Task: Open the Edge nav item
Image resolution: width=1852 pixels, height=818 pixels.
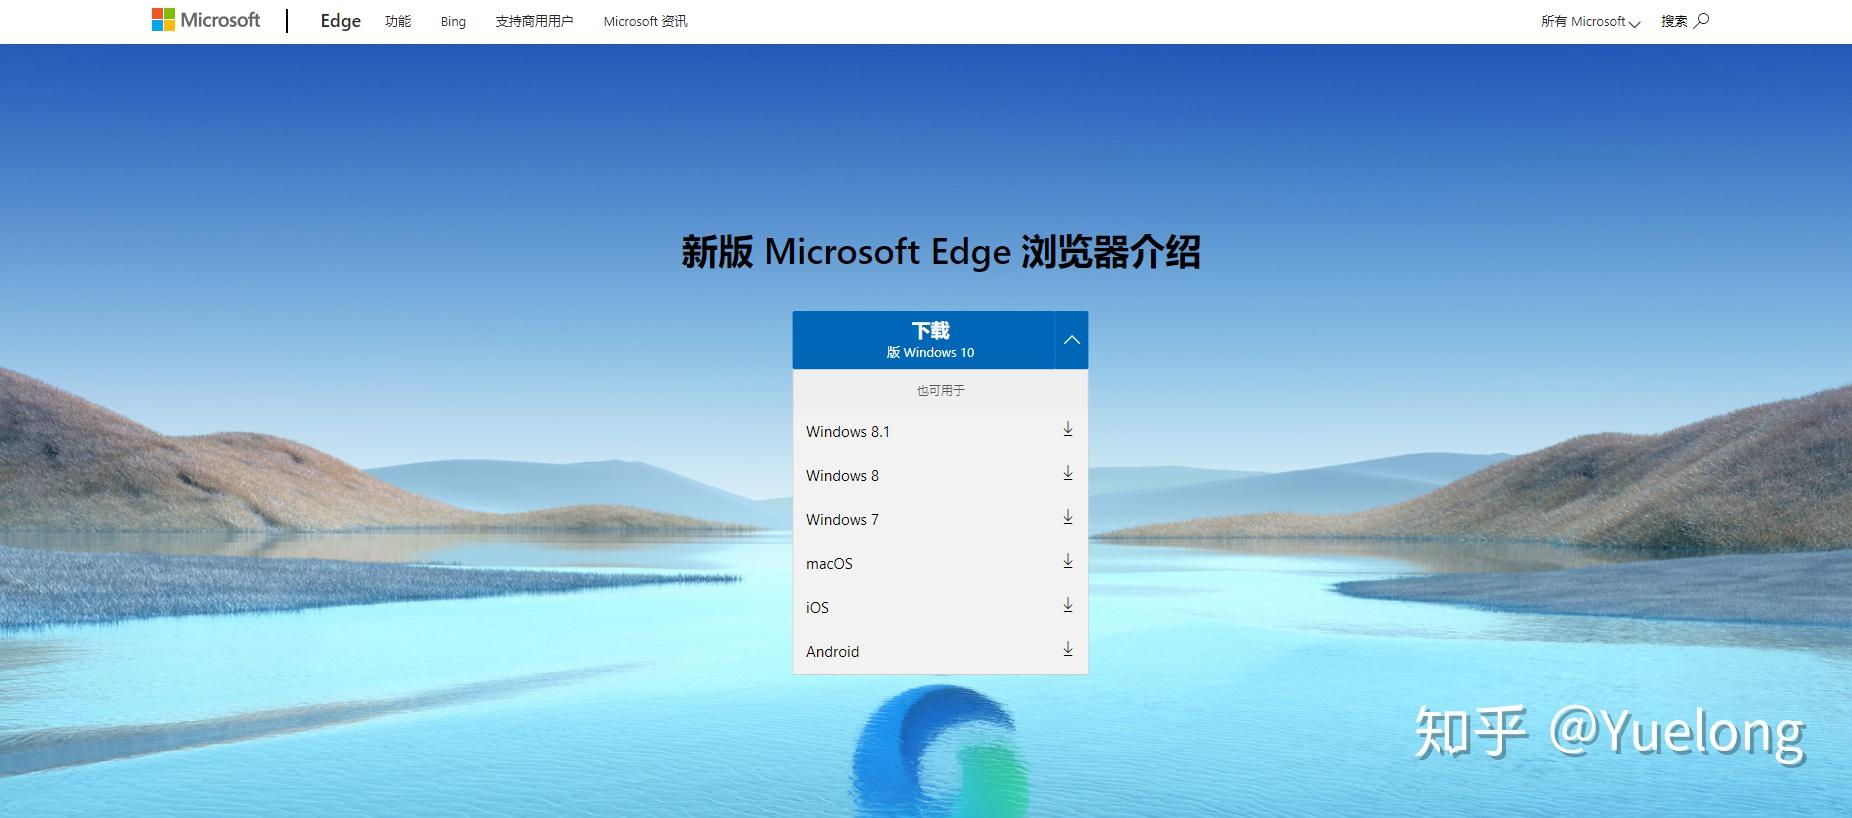Action: [x=340, y=21]
